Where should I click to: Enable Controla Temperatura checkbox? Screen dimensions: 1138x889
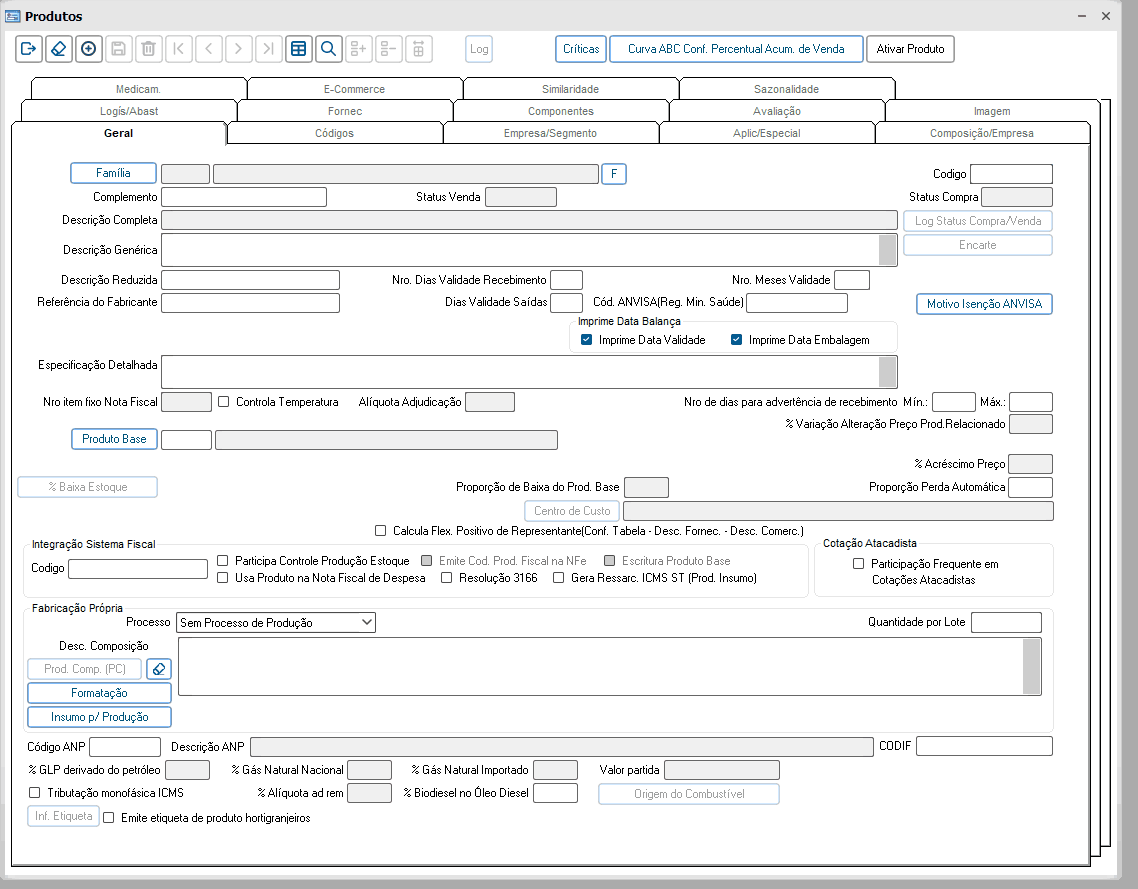224,401
